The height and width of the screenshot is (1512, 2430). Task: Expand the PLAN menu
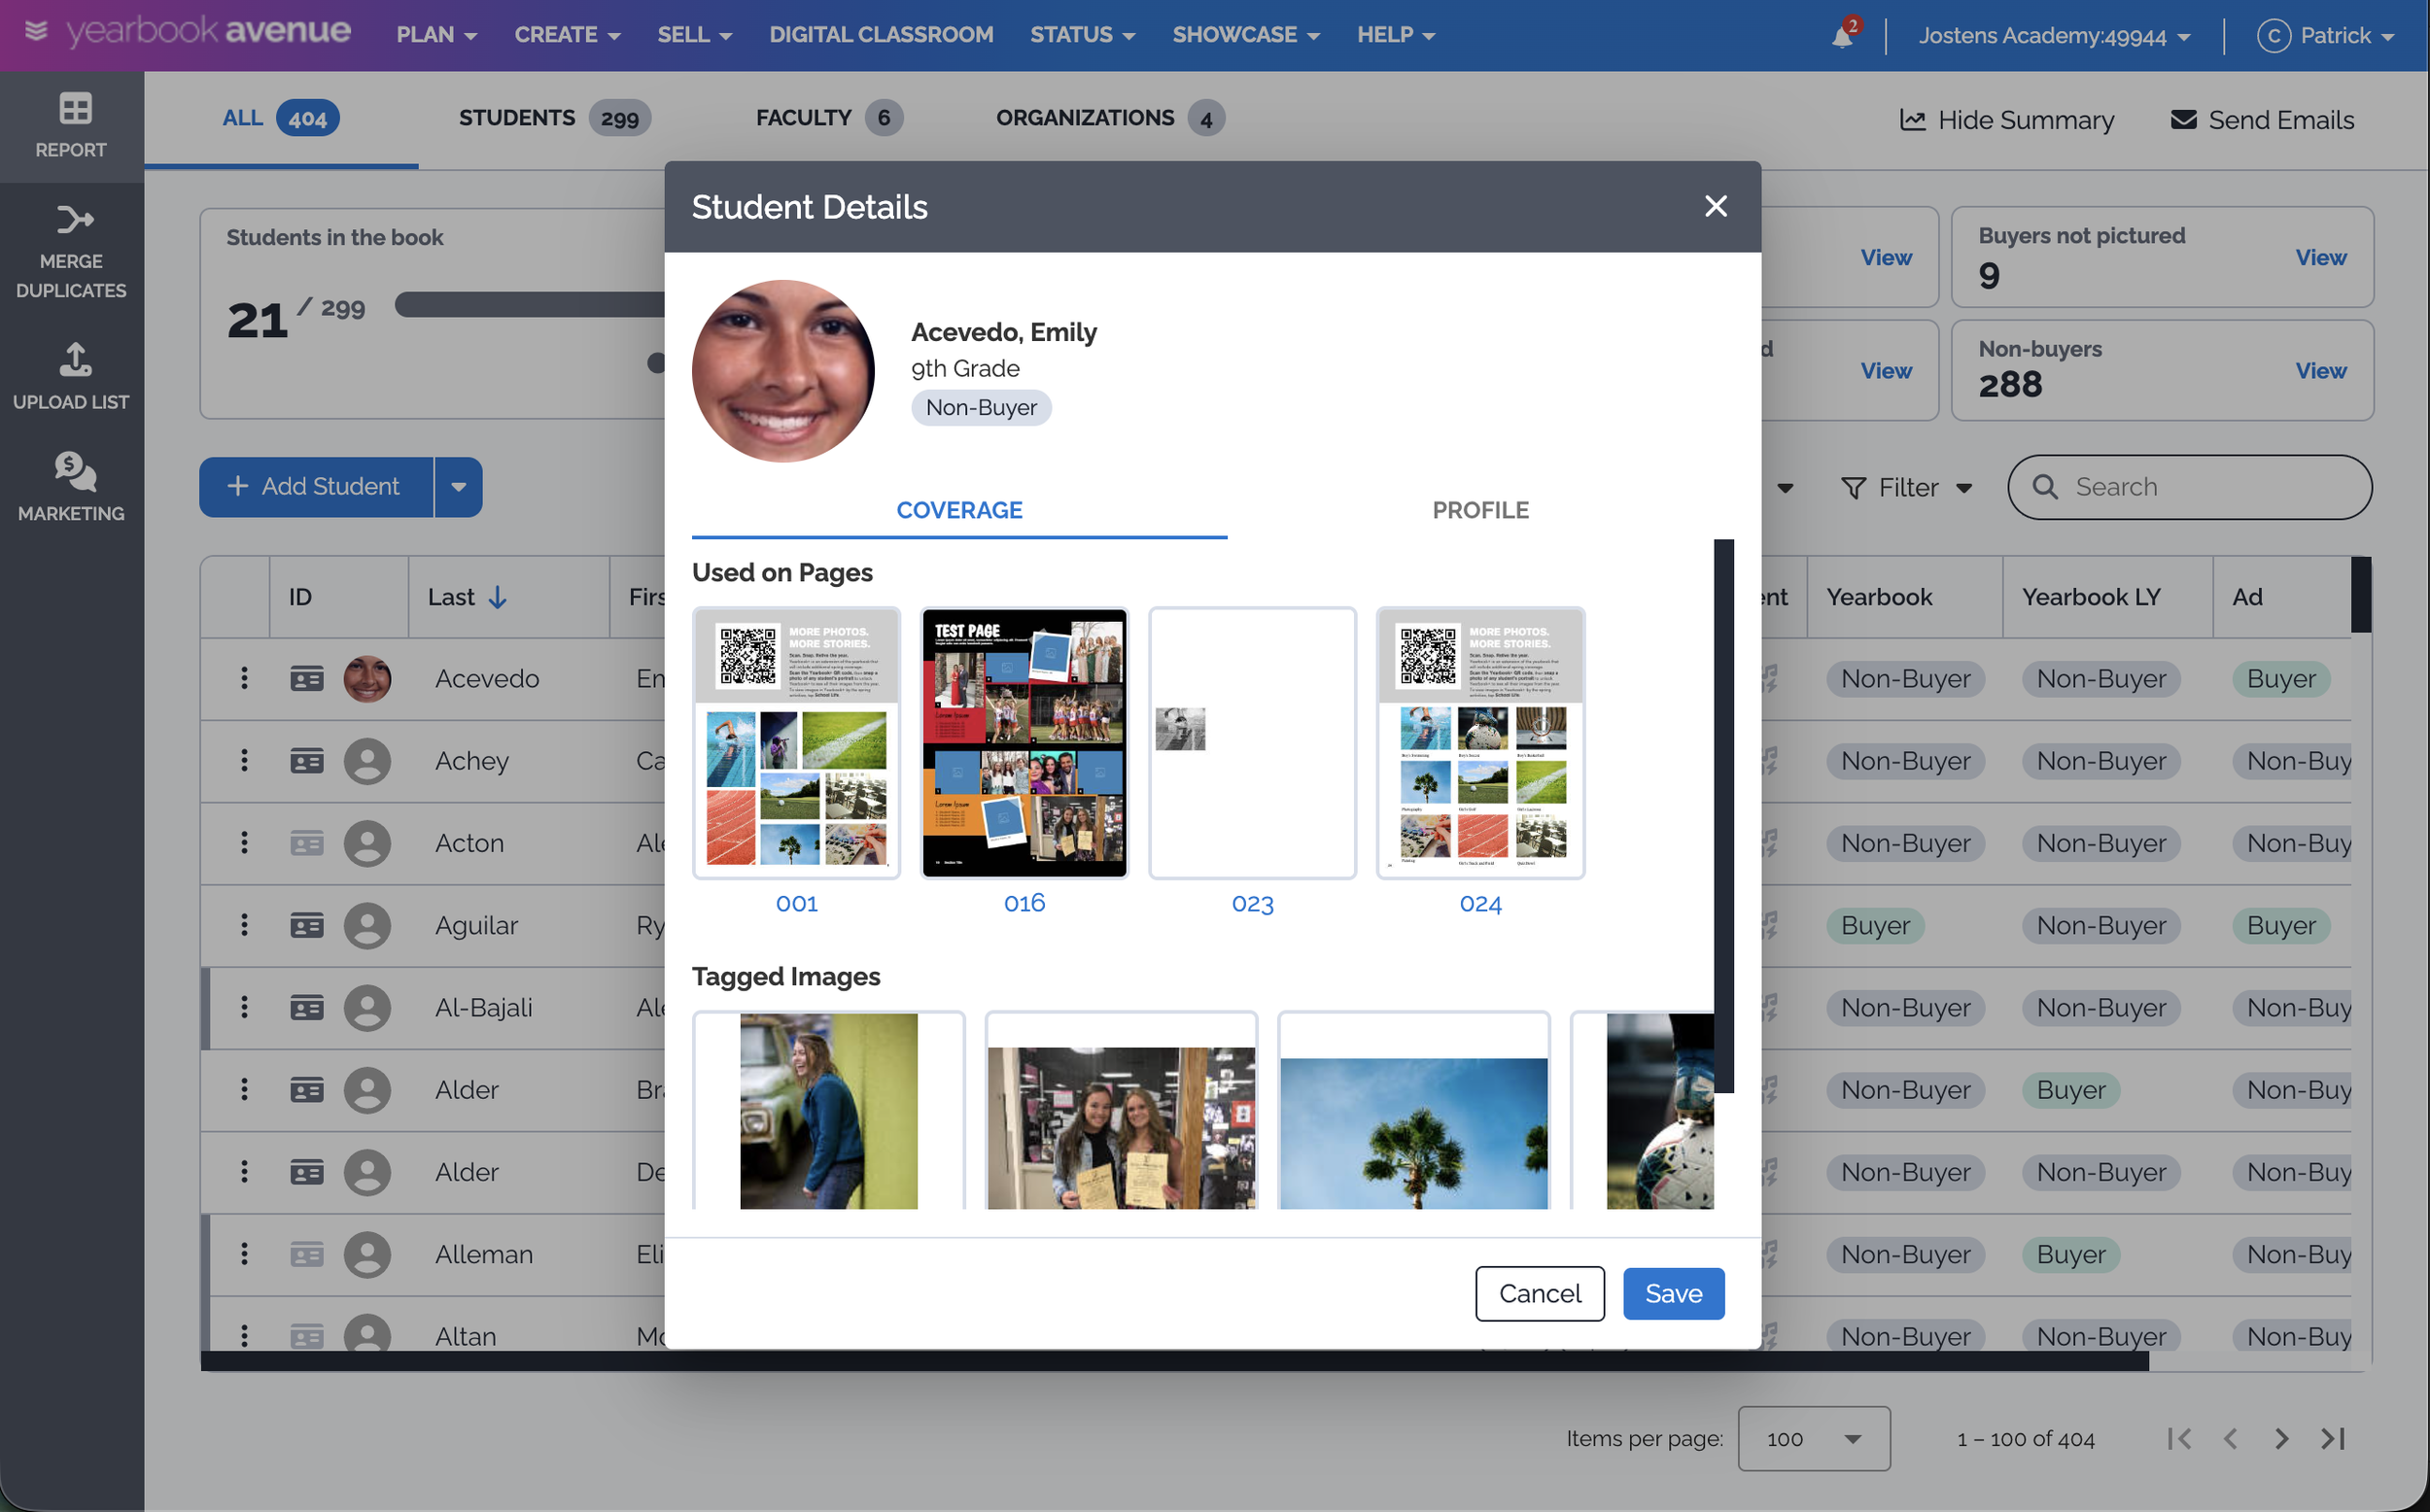pos(436,35)
